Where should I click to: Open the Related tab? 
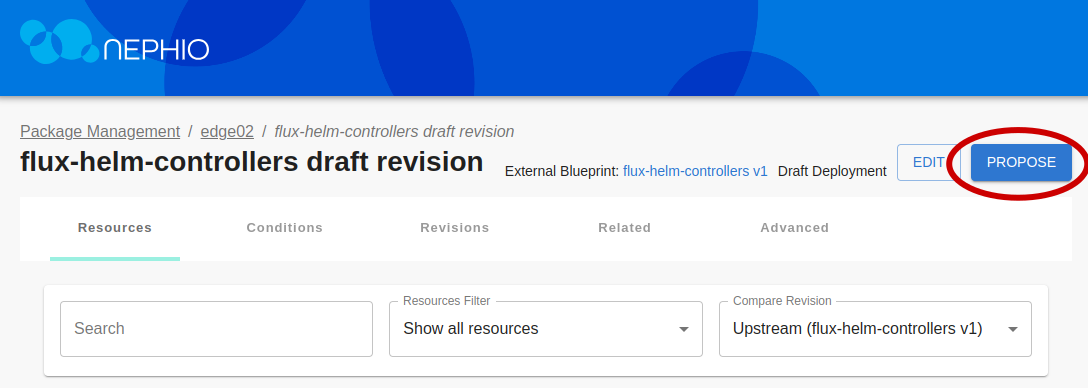(624, 228)
